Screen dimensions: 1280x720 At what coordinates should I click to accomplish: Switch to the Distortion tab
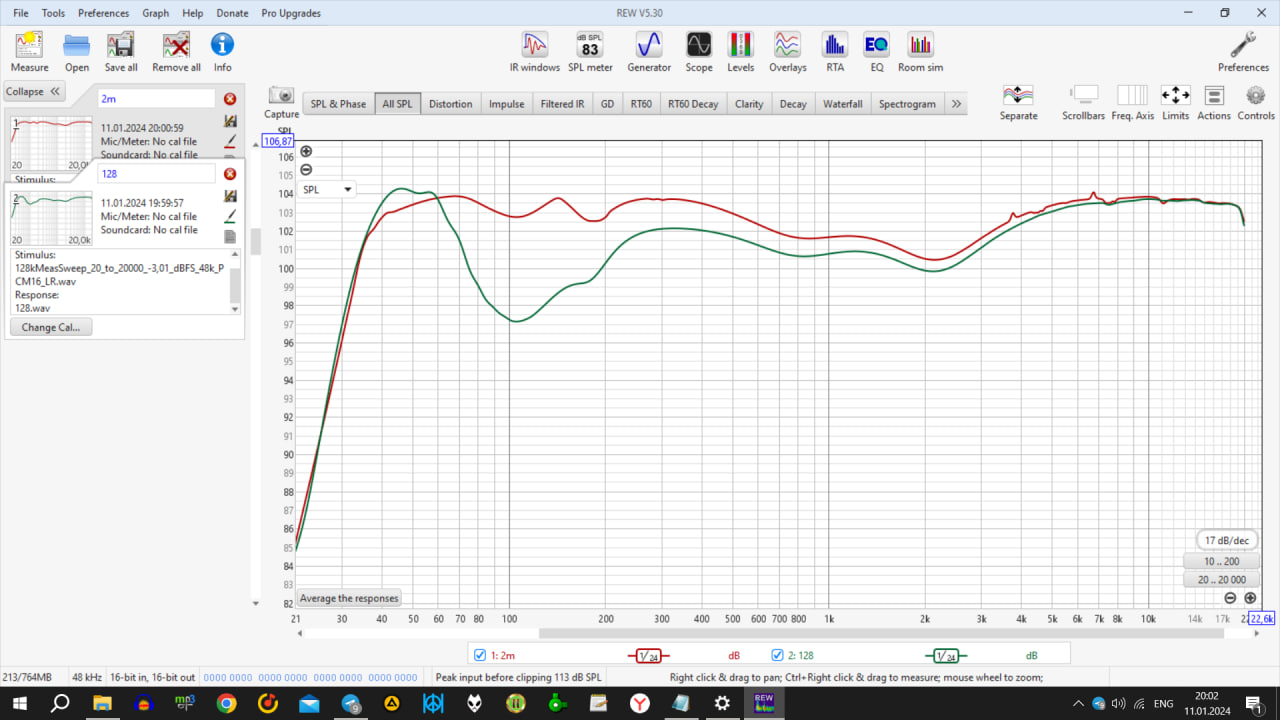coord(450,104)
